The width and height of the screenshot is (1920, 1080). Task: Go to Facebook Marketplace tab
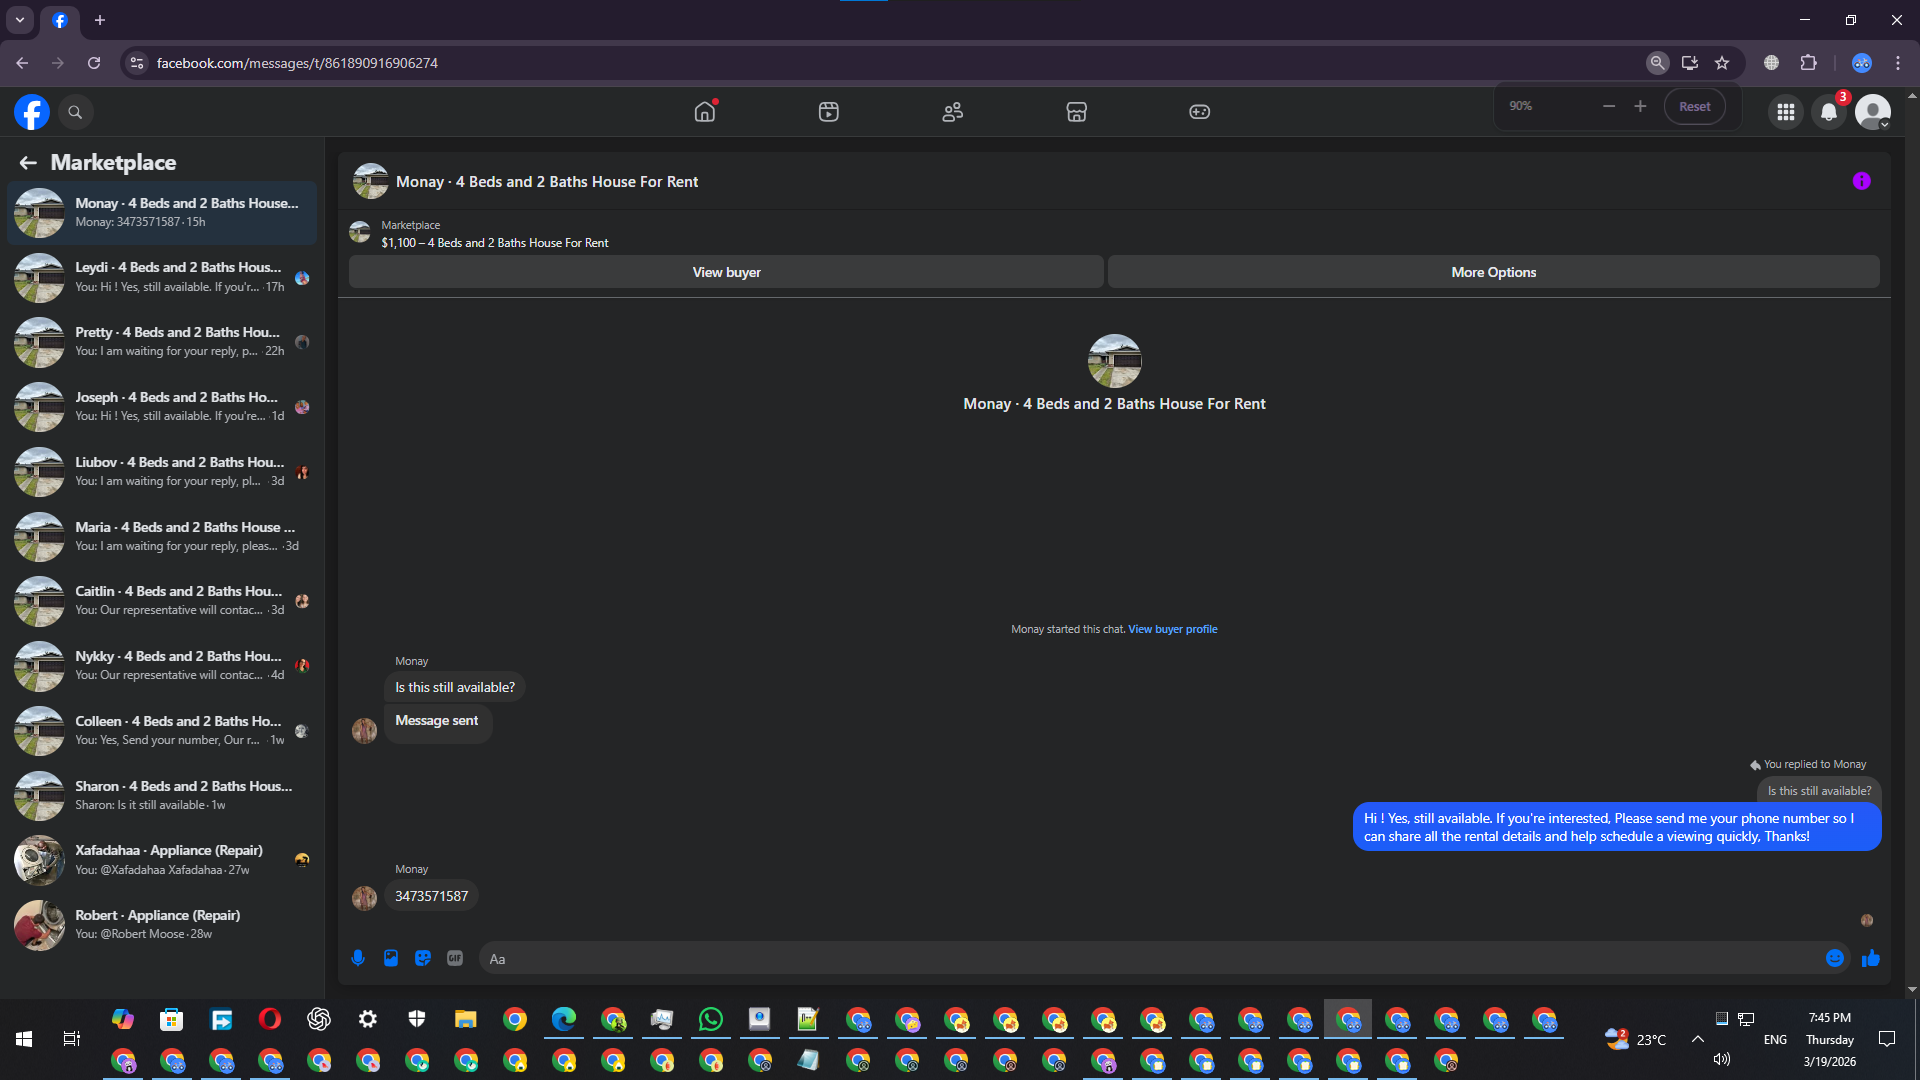click(x=1076, y=112)
